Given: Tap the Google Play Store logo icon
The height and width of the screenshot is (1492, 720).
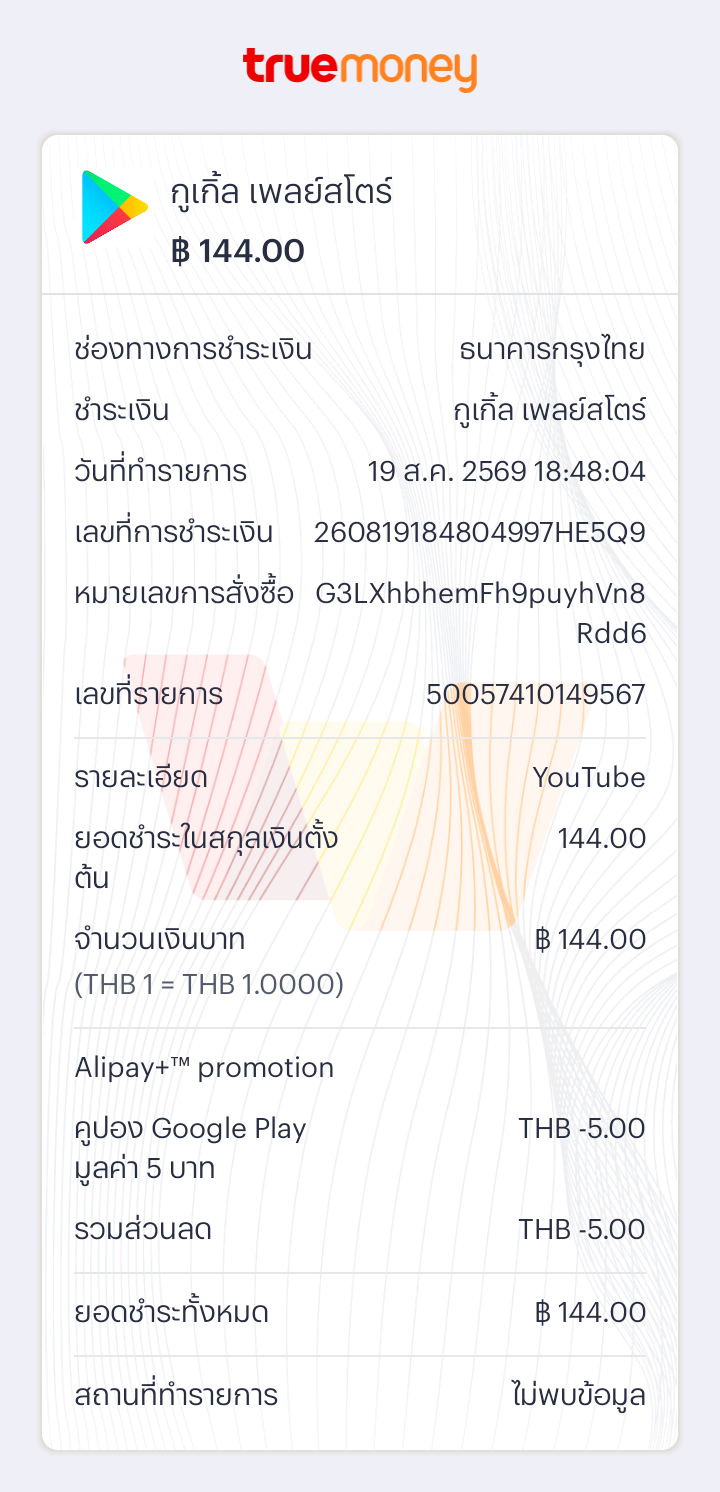Looking at the screenshot, I should click(x=114, y=207).
